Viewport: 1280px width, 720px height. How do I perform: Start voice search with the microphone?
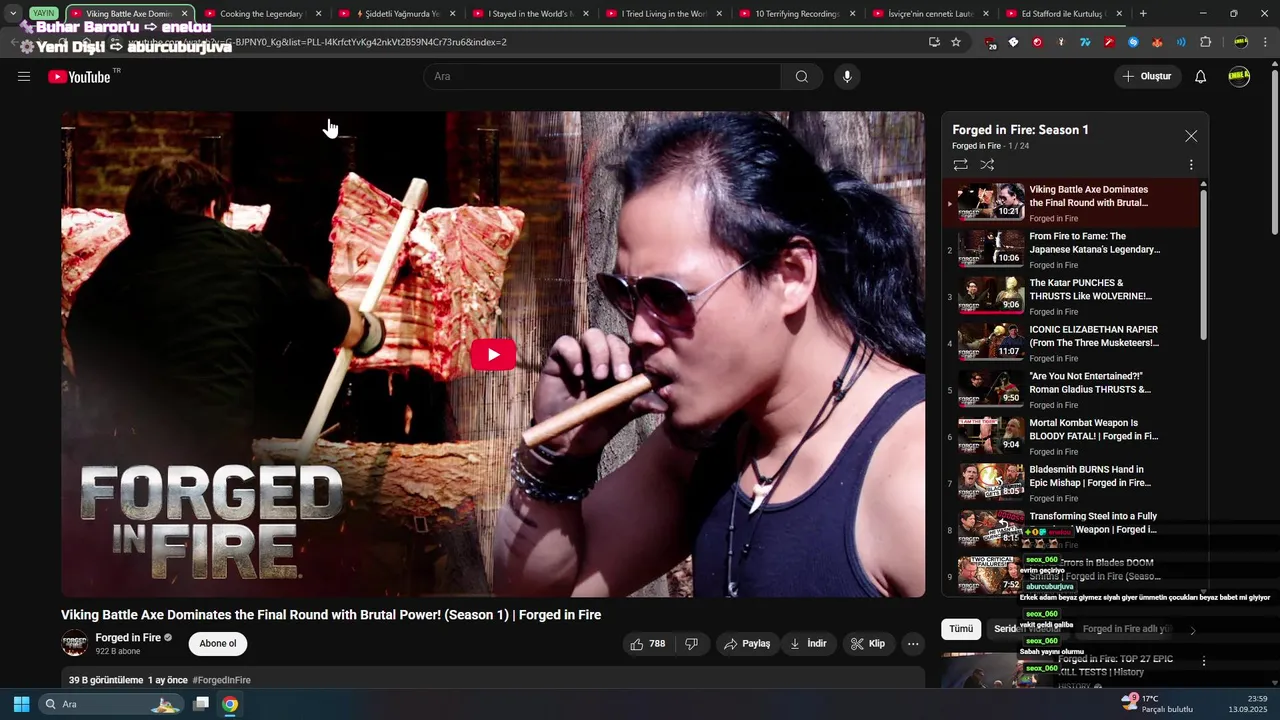847,76
